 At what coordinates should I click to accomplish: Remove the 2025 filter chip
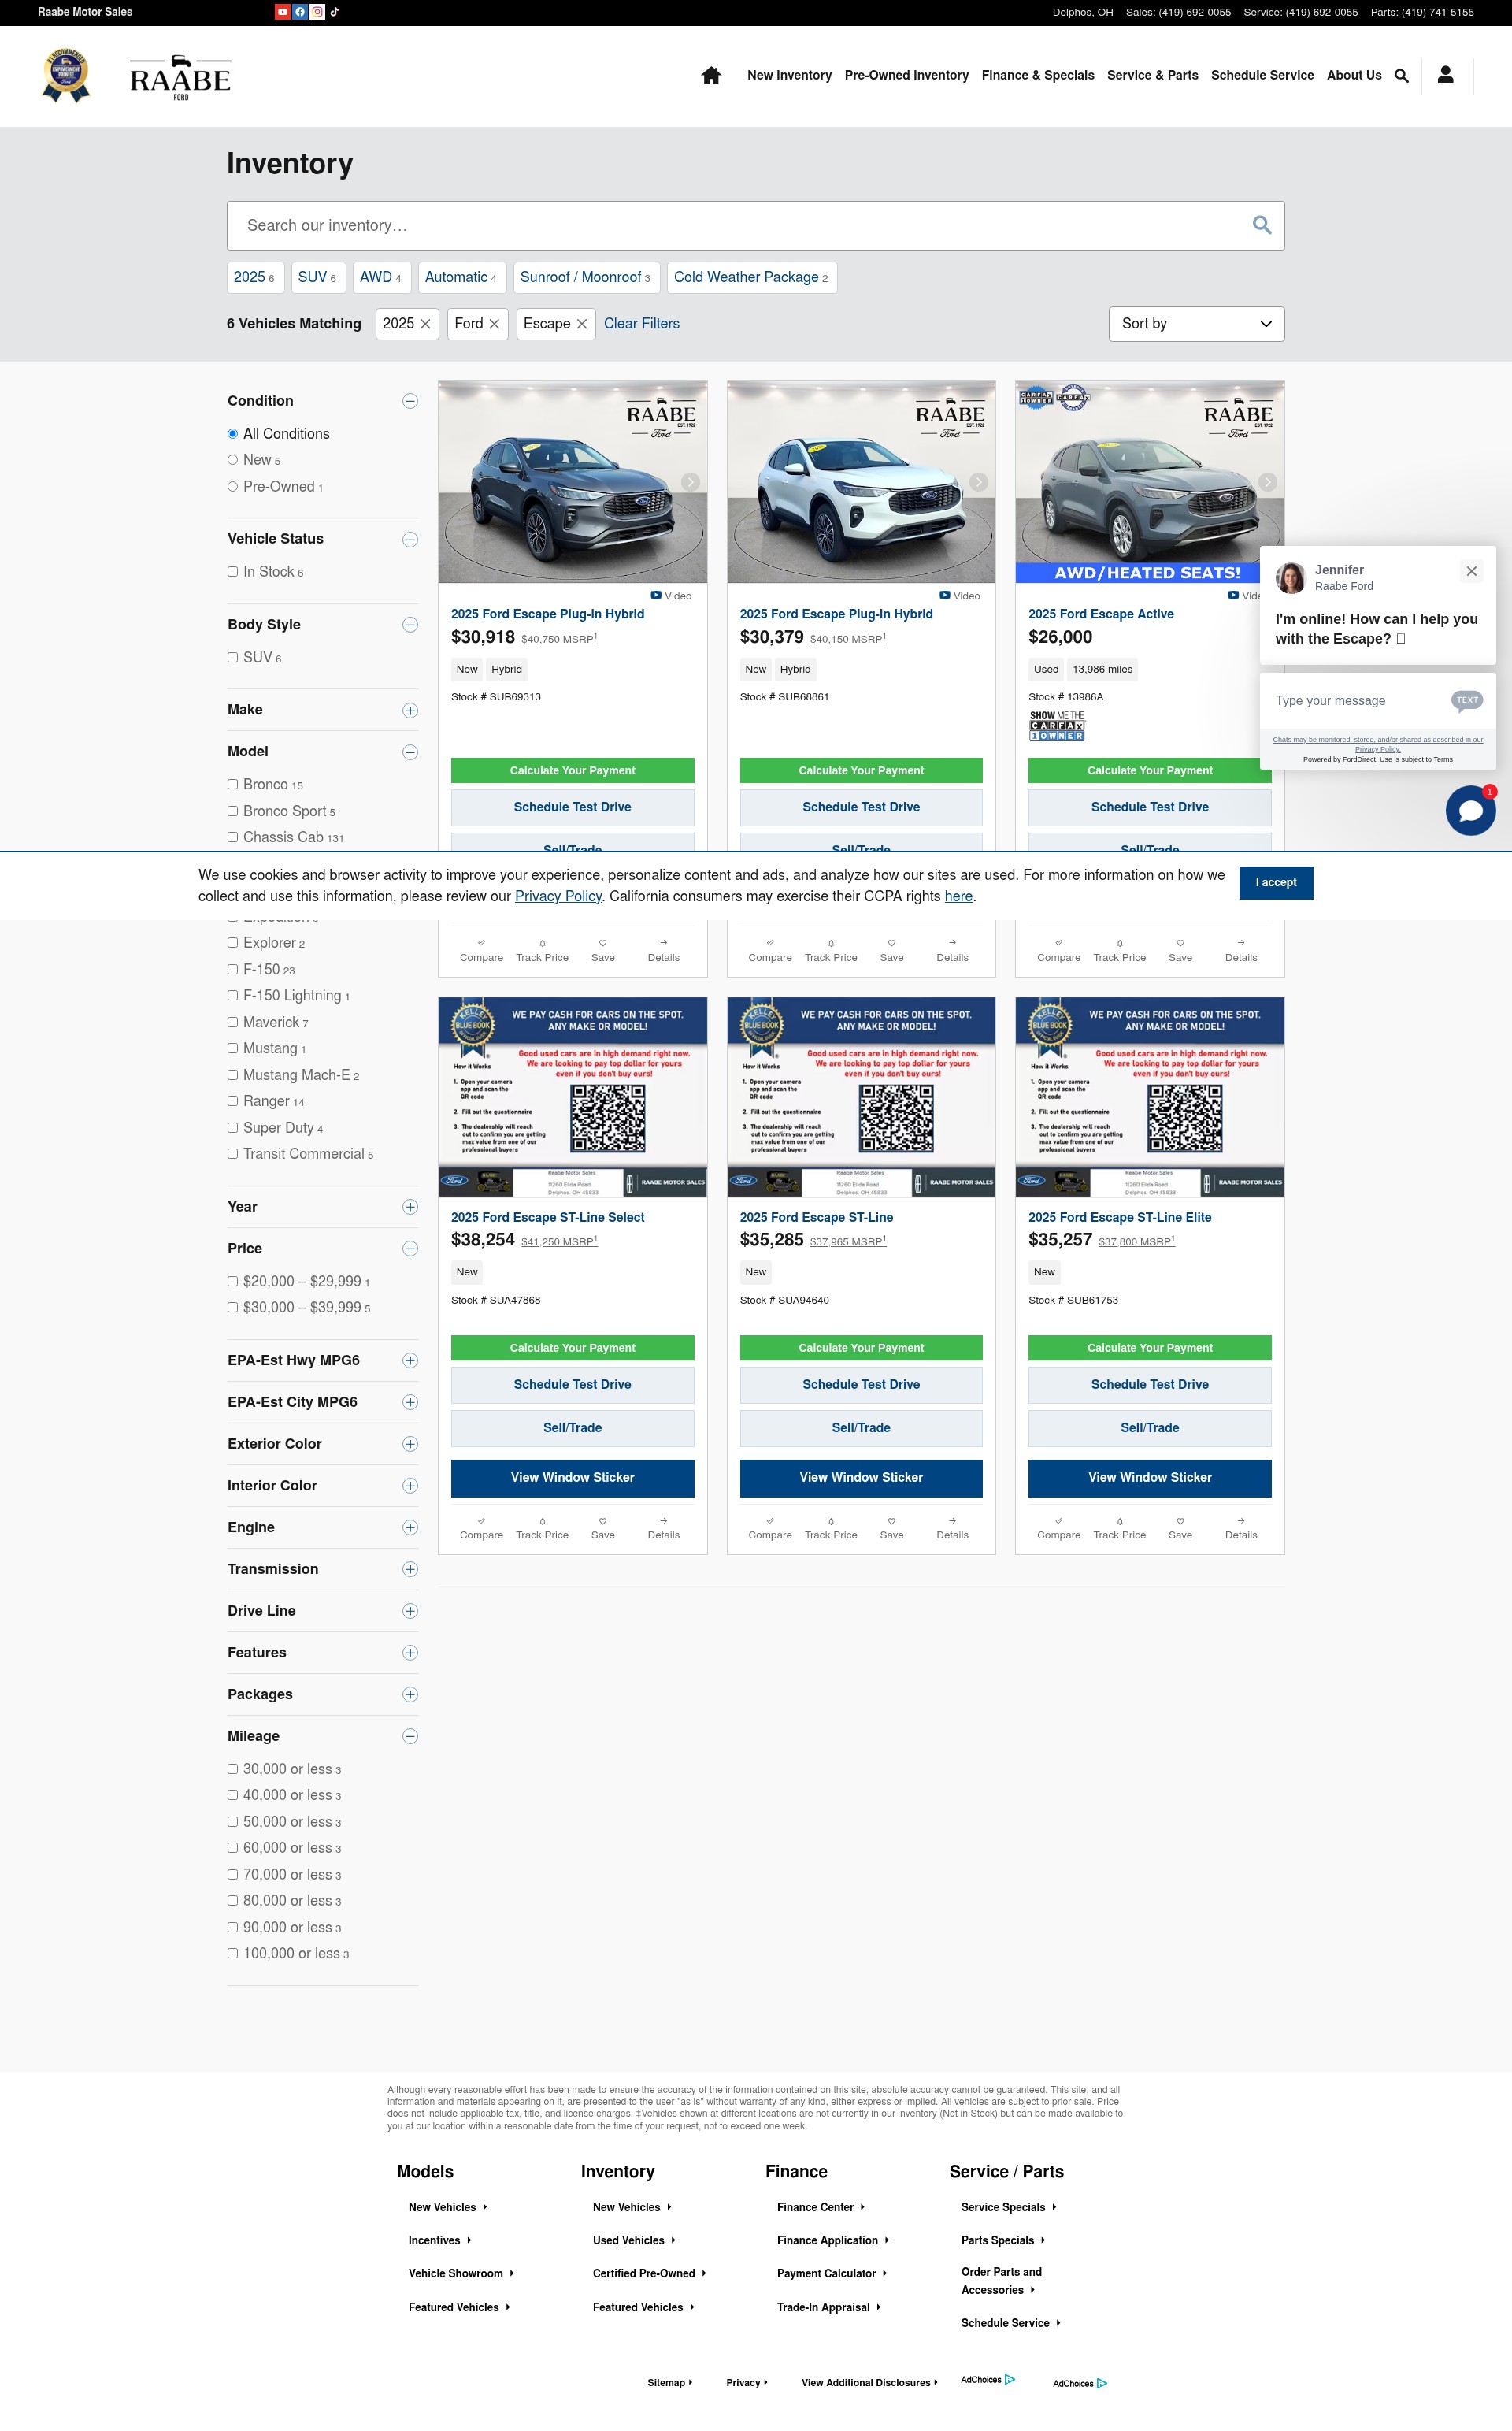click(x=425, y=324)
